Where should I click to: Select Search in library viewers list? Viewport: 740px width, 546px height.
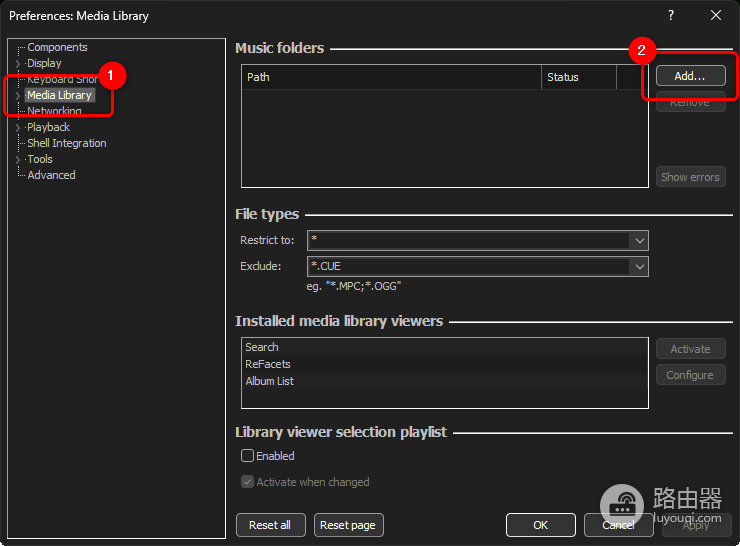445,347
